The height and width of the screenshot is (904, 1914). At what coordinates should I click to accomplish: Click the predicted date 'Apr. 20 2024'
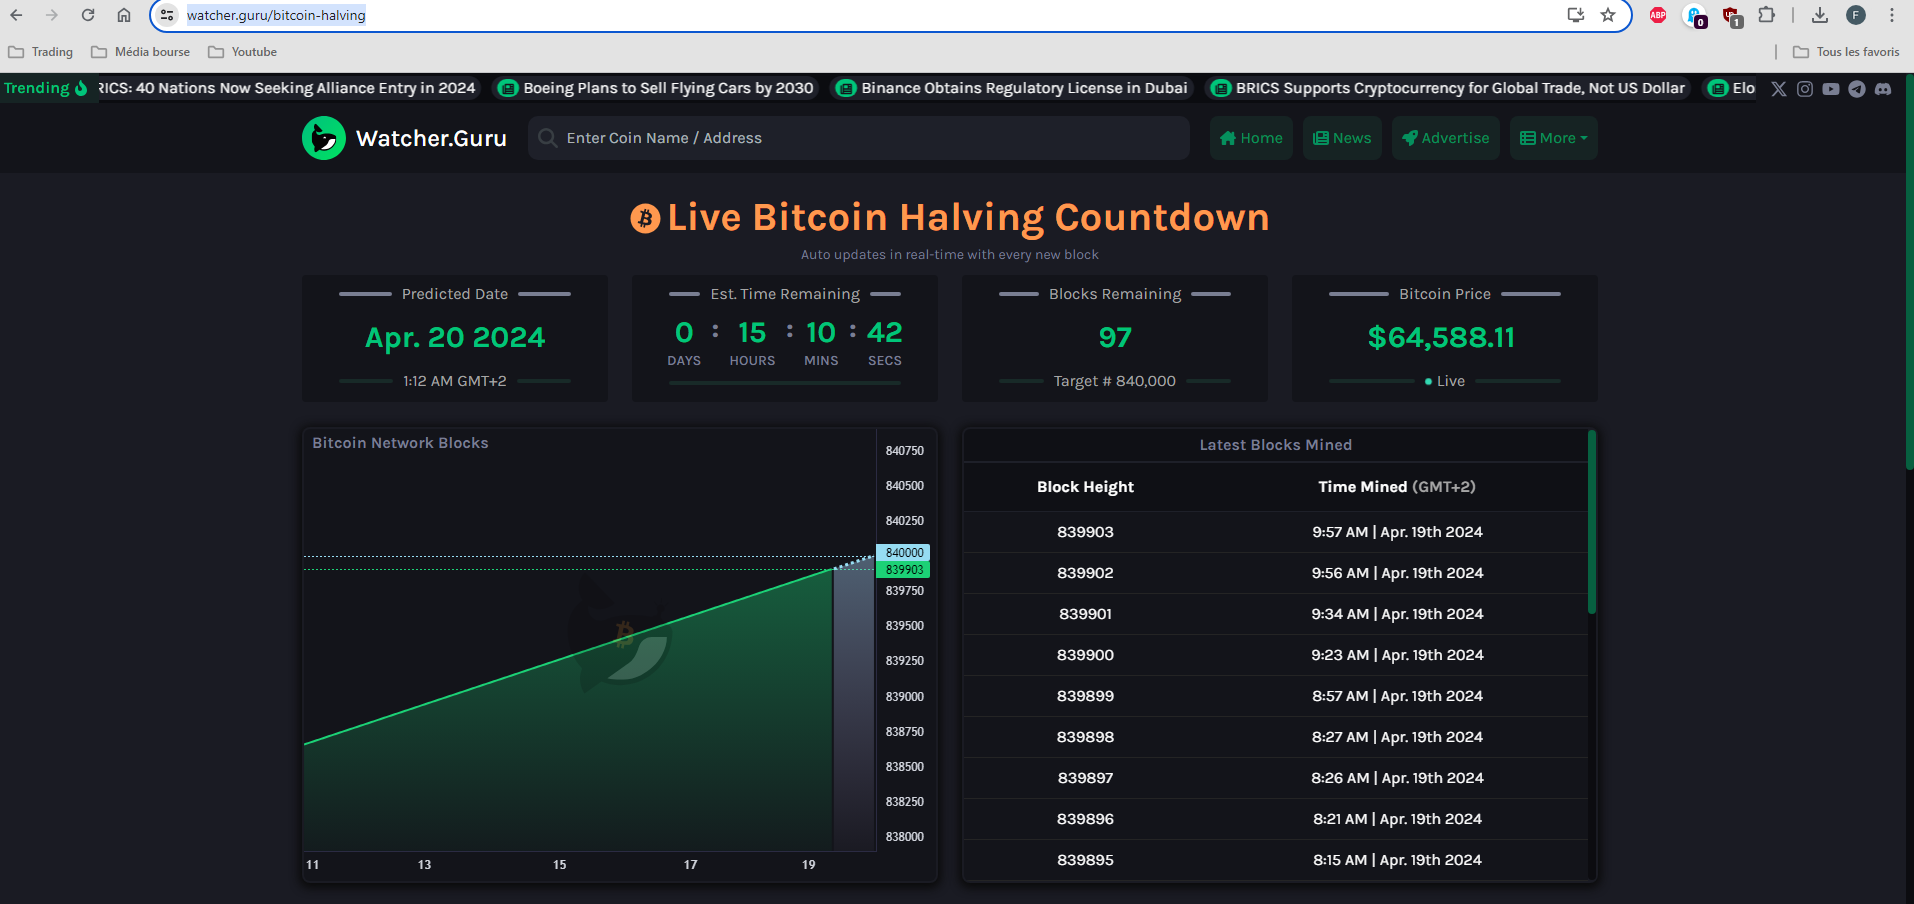click(x=455, y=338)
